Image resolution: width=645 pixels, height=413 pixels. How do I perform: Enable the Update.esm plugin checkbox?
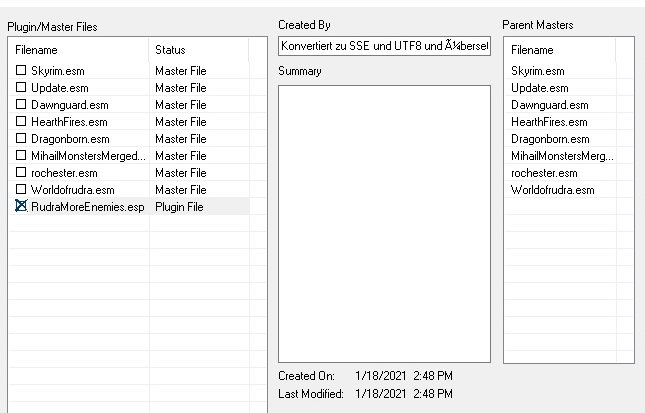pyautogui.click(x=21, y=88)
